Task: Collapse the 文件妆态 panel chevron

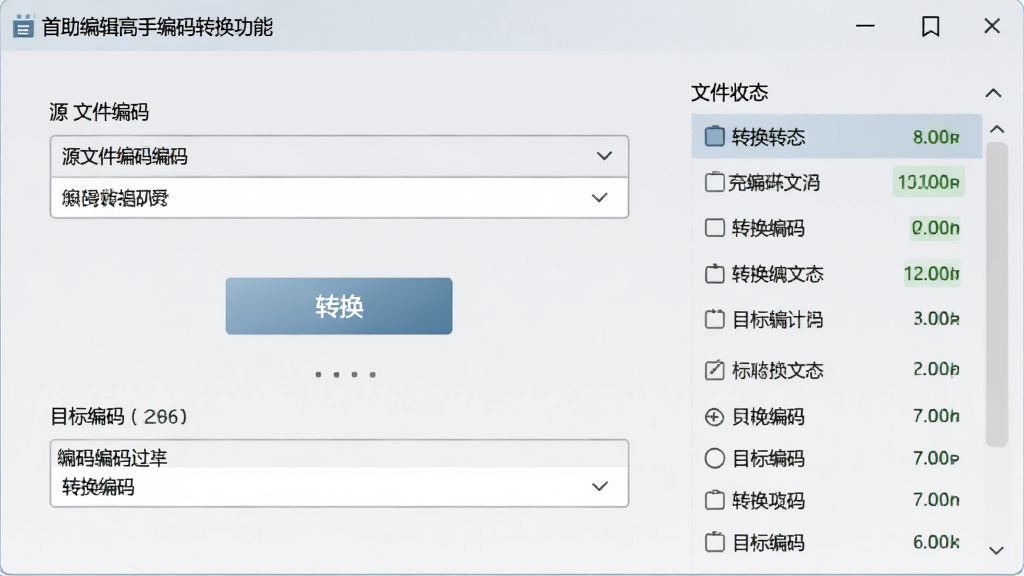Action: 993,93
